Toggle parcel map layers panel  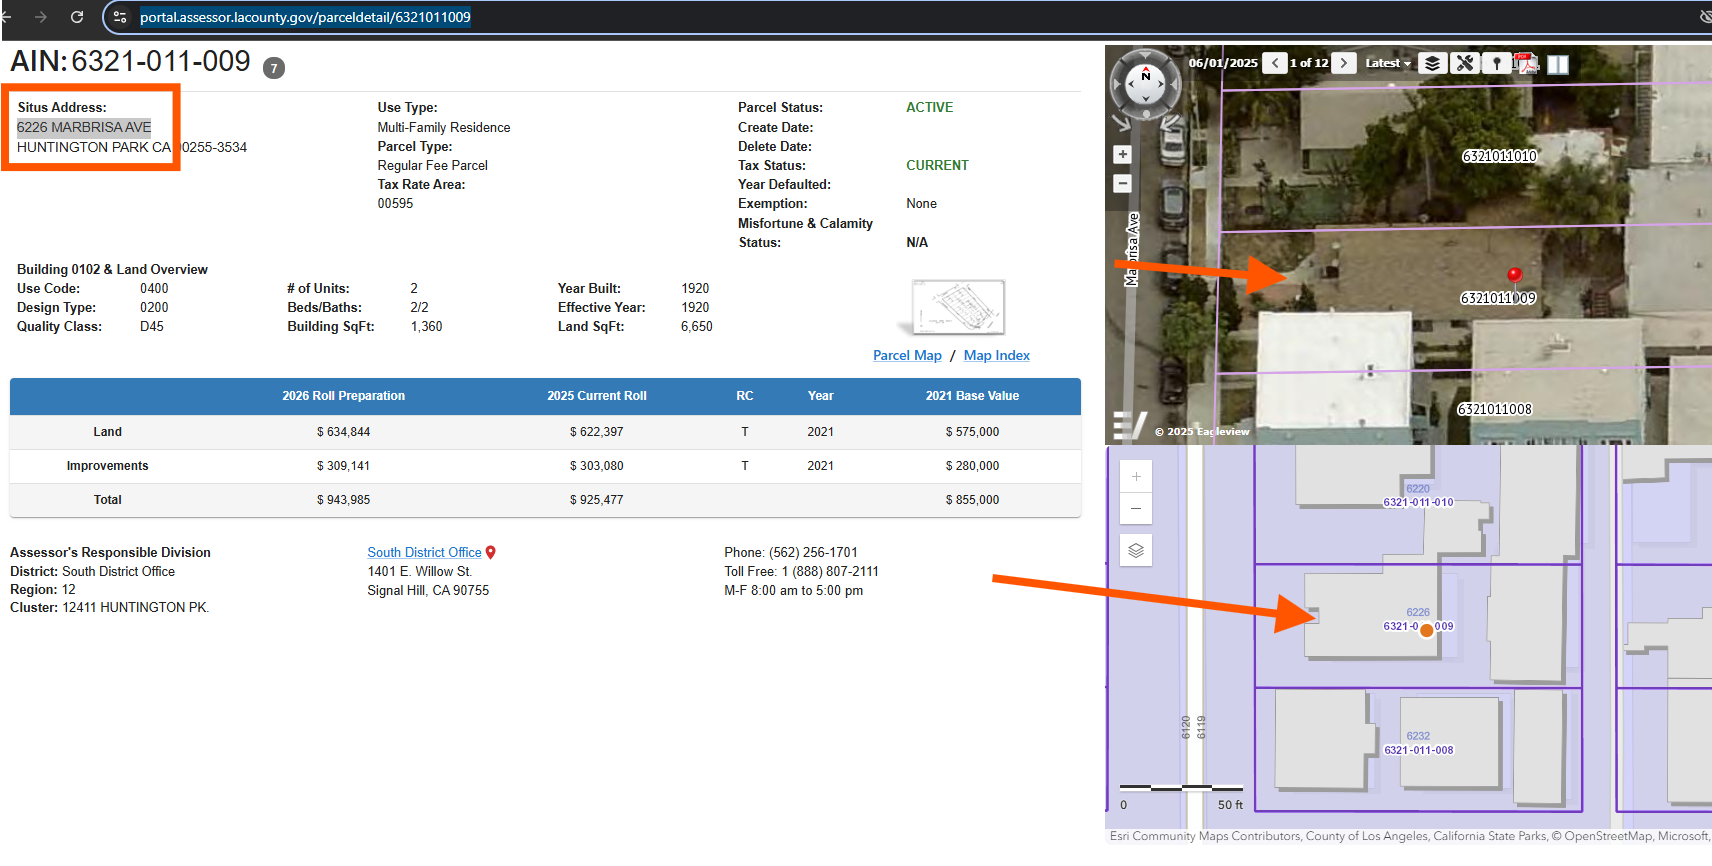[1136, 550]
